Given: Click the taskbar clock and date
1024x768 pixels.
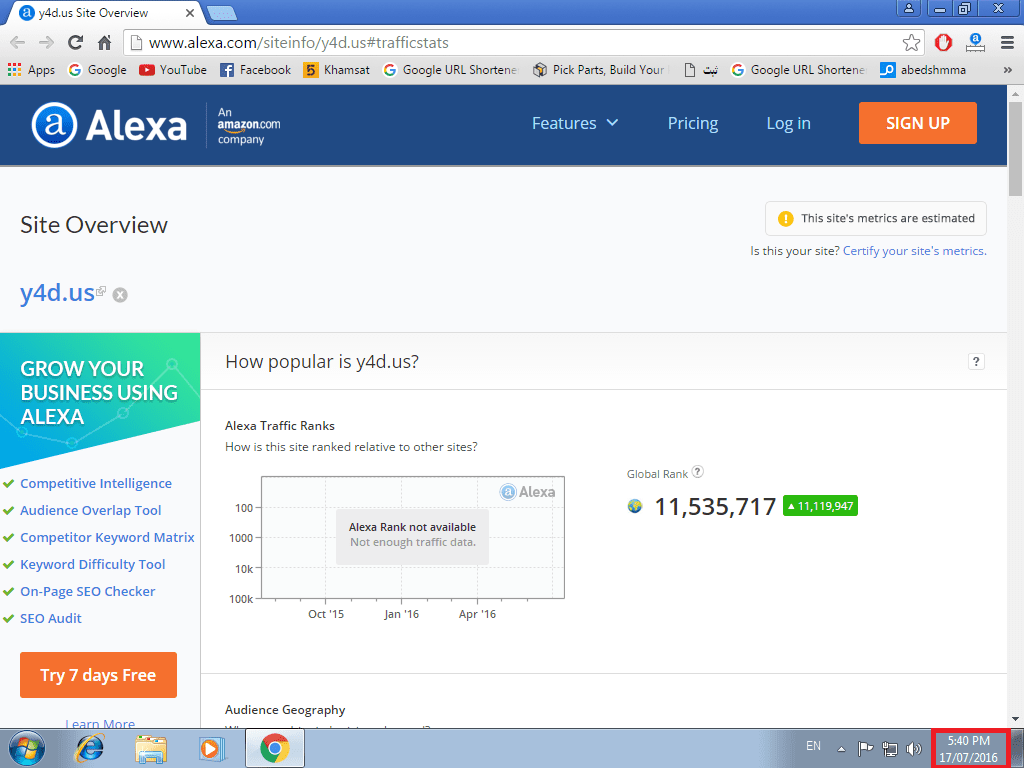Looking at the screenshot, I should (x=968, y=749).
